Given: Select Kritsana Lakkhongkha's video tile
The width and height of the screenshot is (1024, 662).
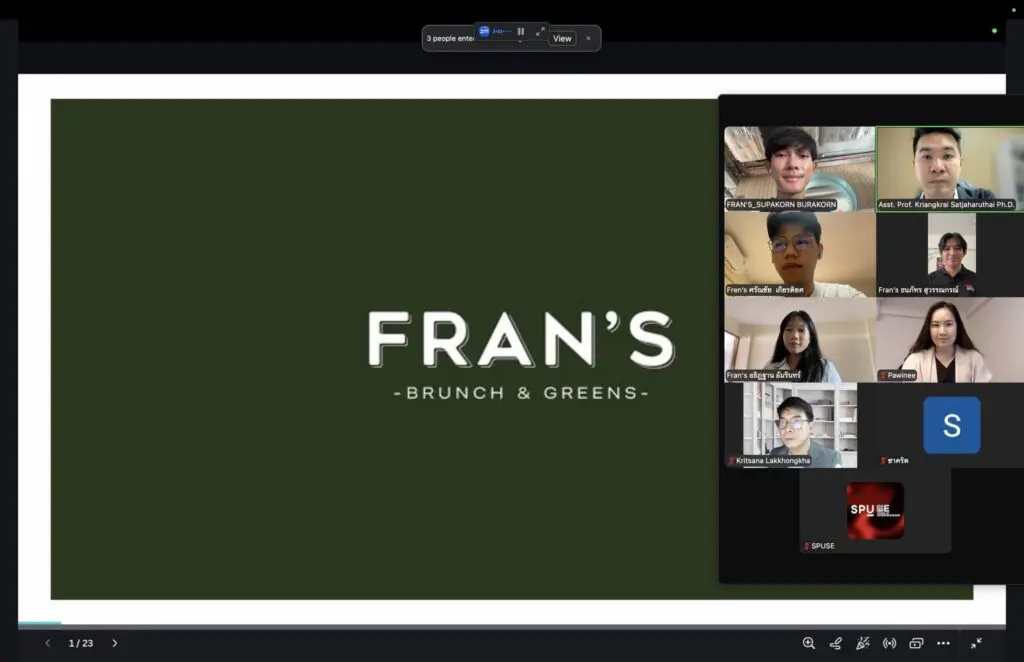Looking at the screenshot, I should click(799, 425).
